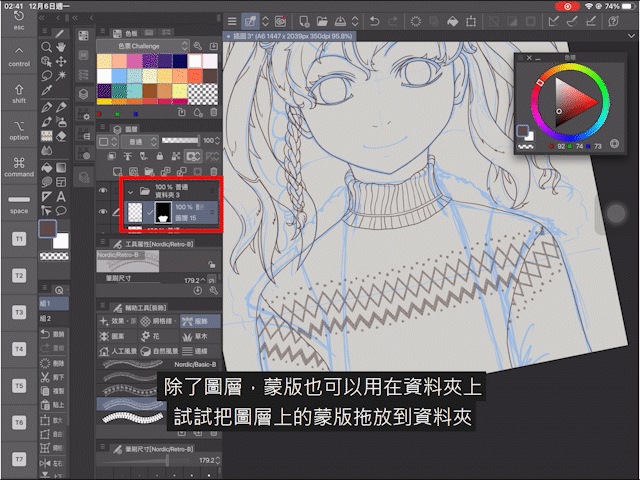This screenshot has width=640, height=480.
Task: Select the Fill bucket tool
Action: tap(47, 168)
